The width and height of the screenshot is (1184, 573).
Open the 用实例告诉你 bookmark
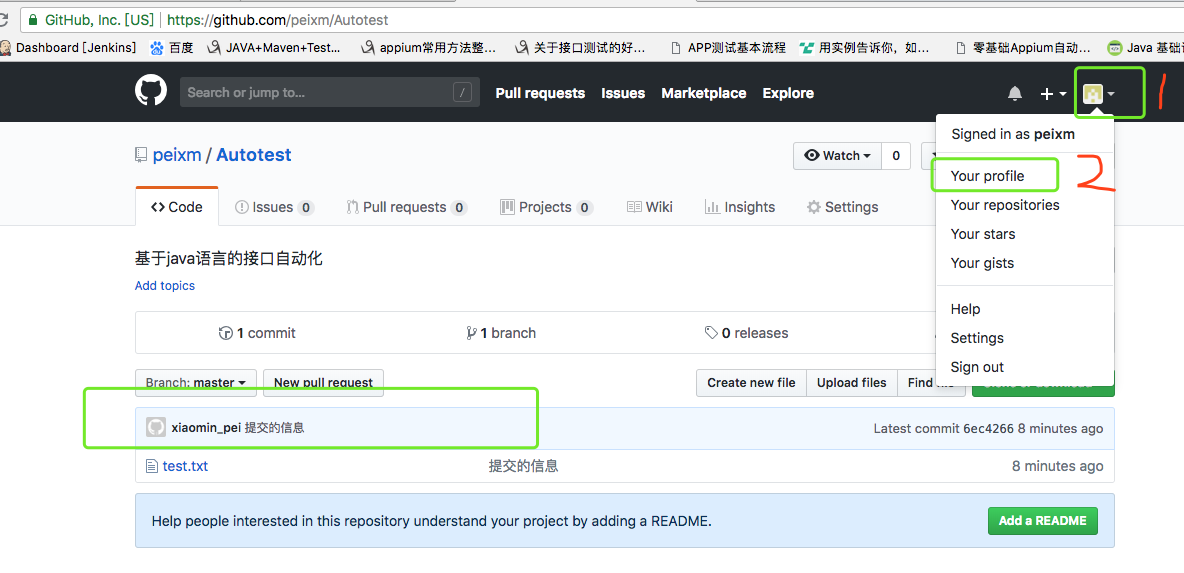[865, 48]
